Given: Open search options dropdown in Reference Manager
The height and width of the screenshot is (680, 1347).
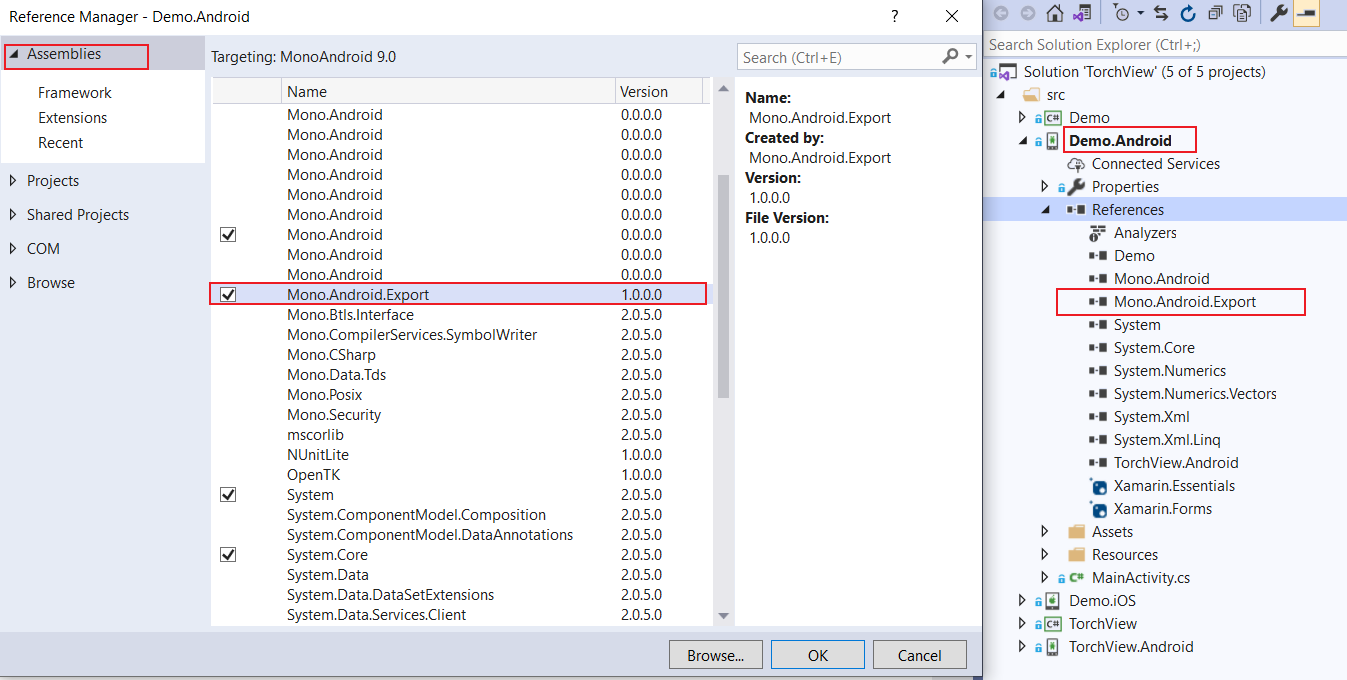Looking at the screenshot, I should 969,57.
